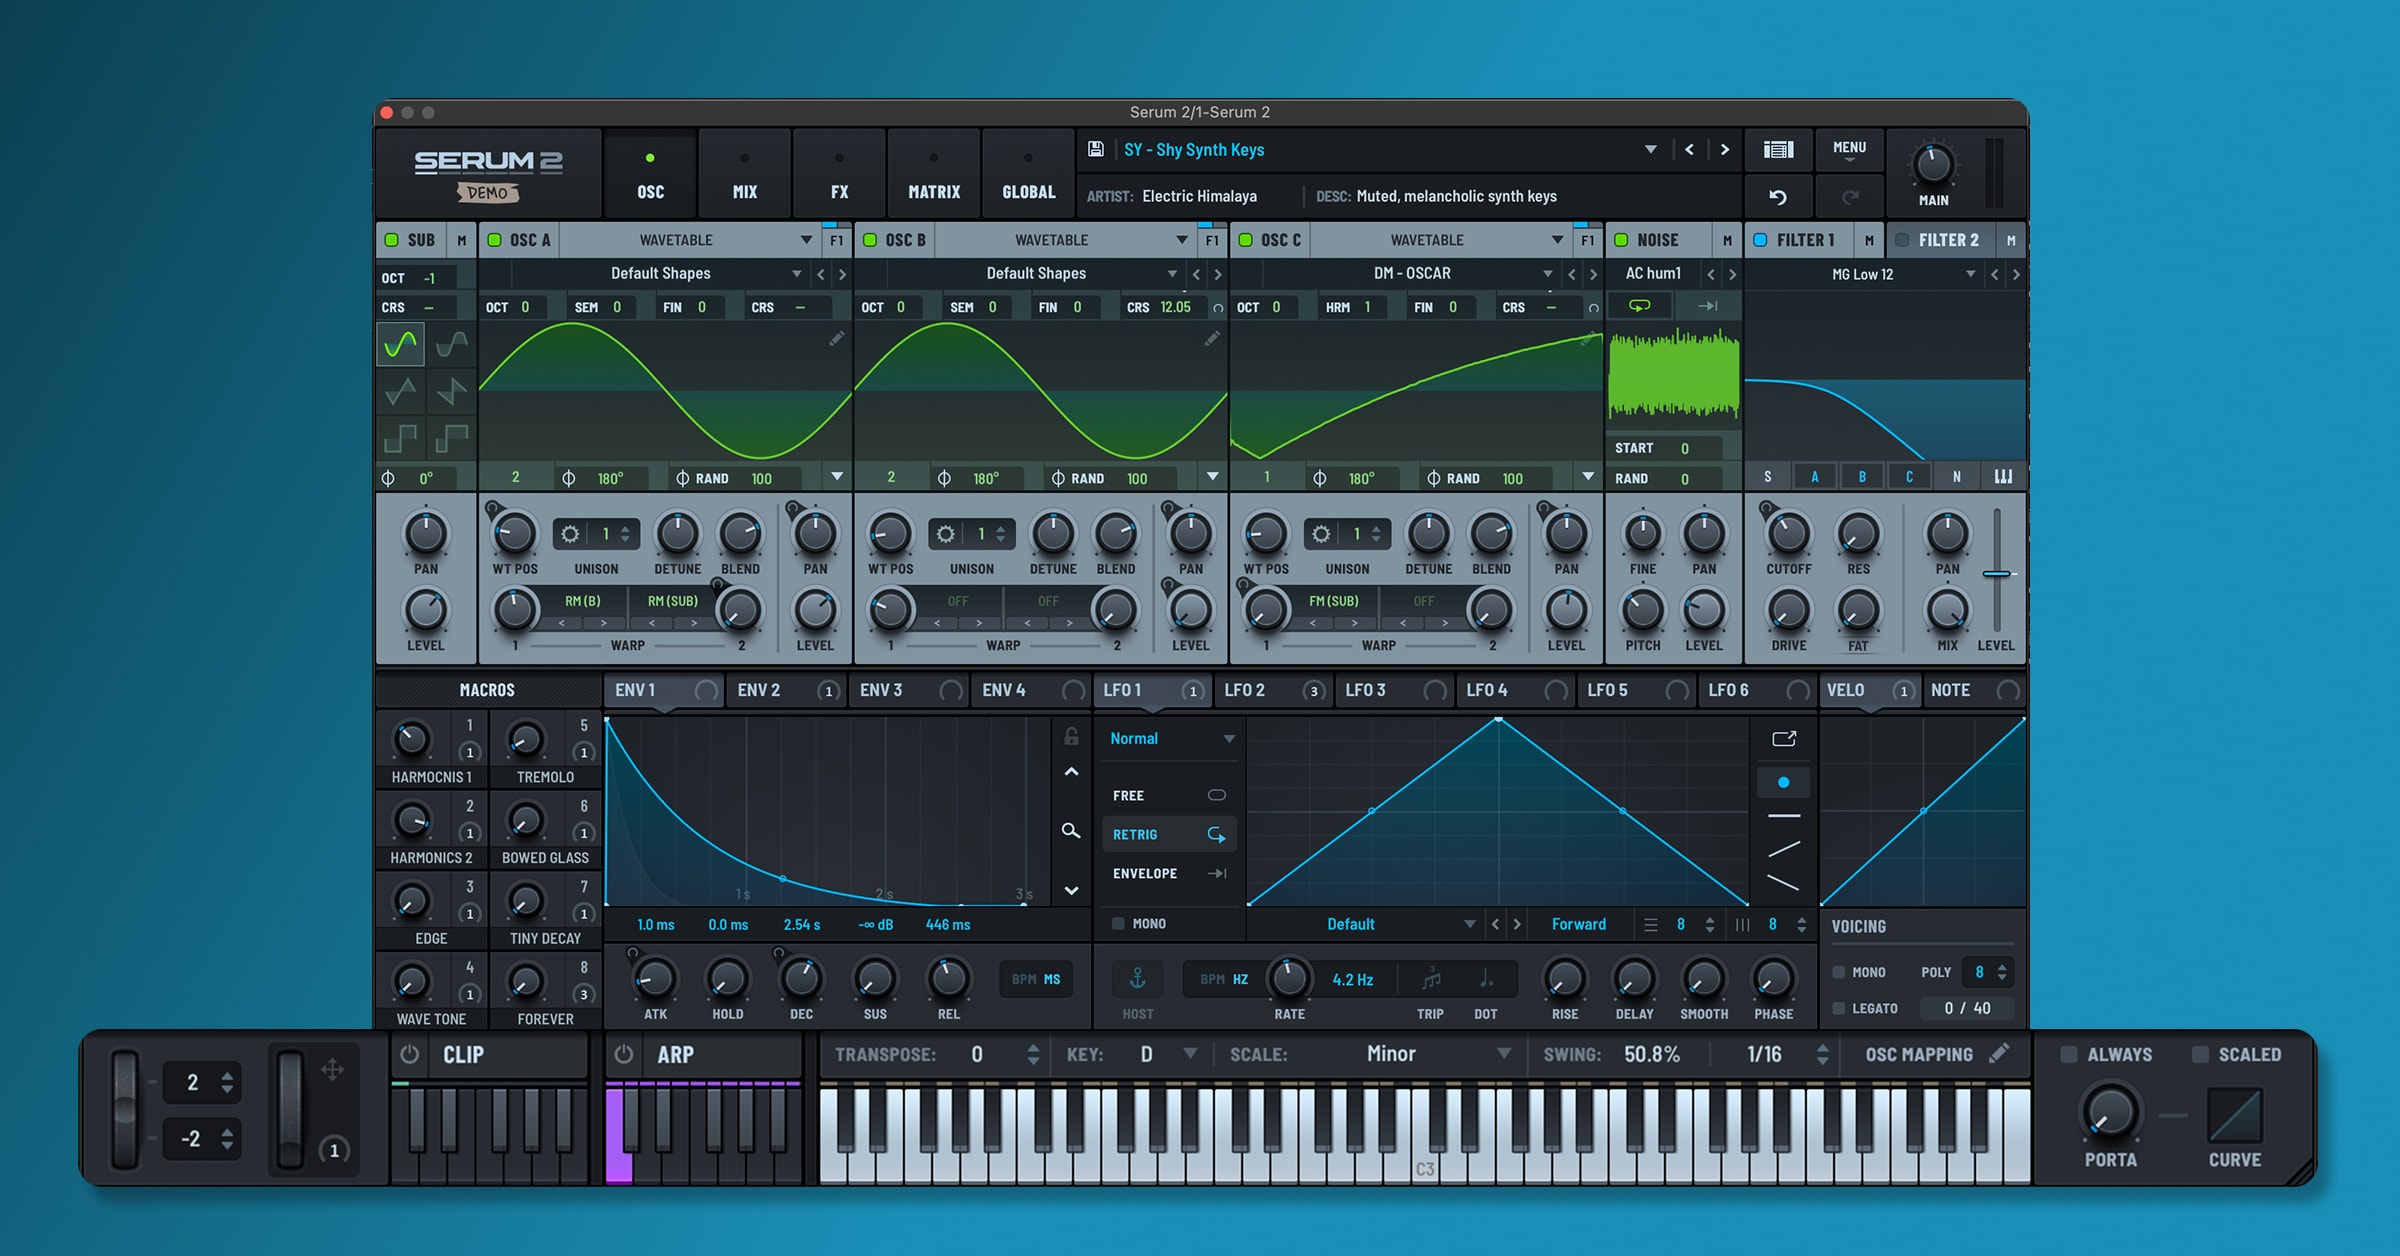The height and width of the screenshot is (1256, 2400).
Task: Enable ALWAYS portamento checkbox
Action: [x=2069, y=1054]
